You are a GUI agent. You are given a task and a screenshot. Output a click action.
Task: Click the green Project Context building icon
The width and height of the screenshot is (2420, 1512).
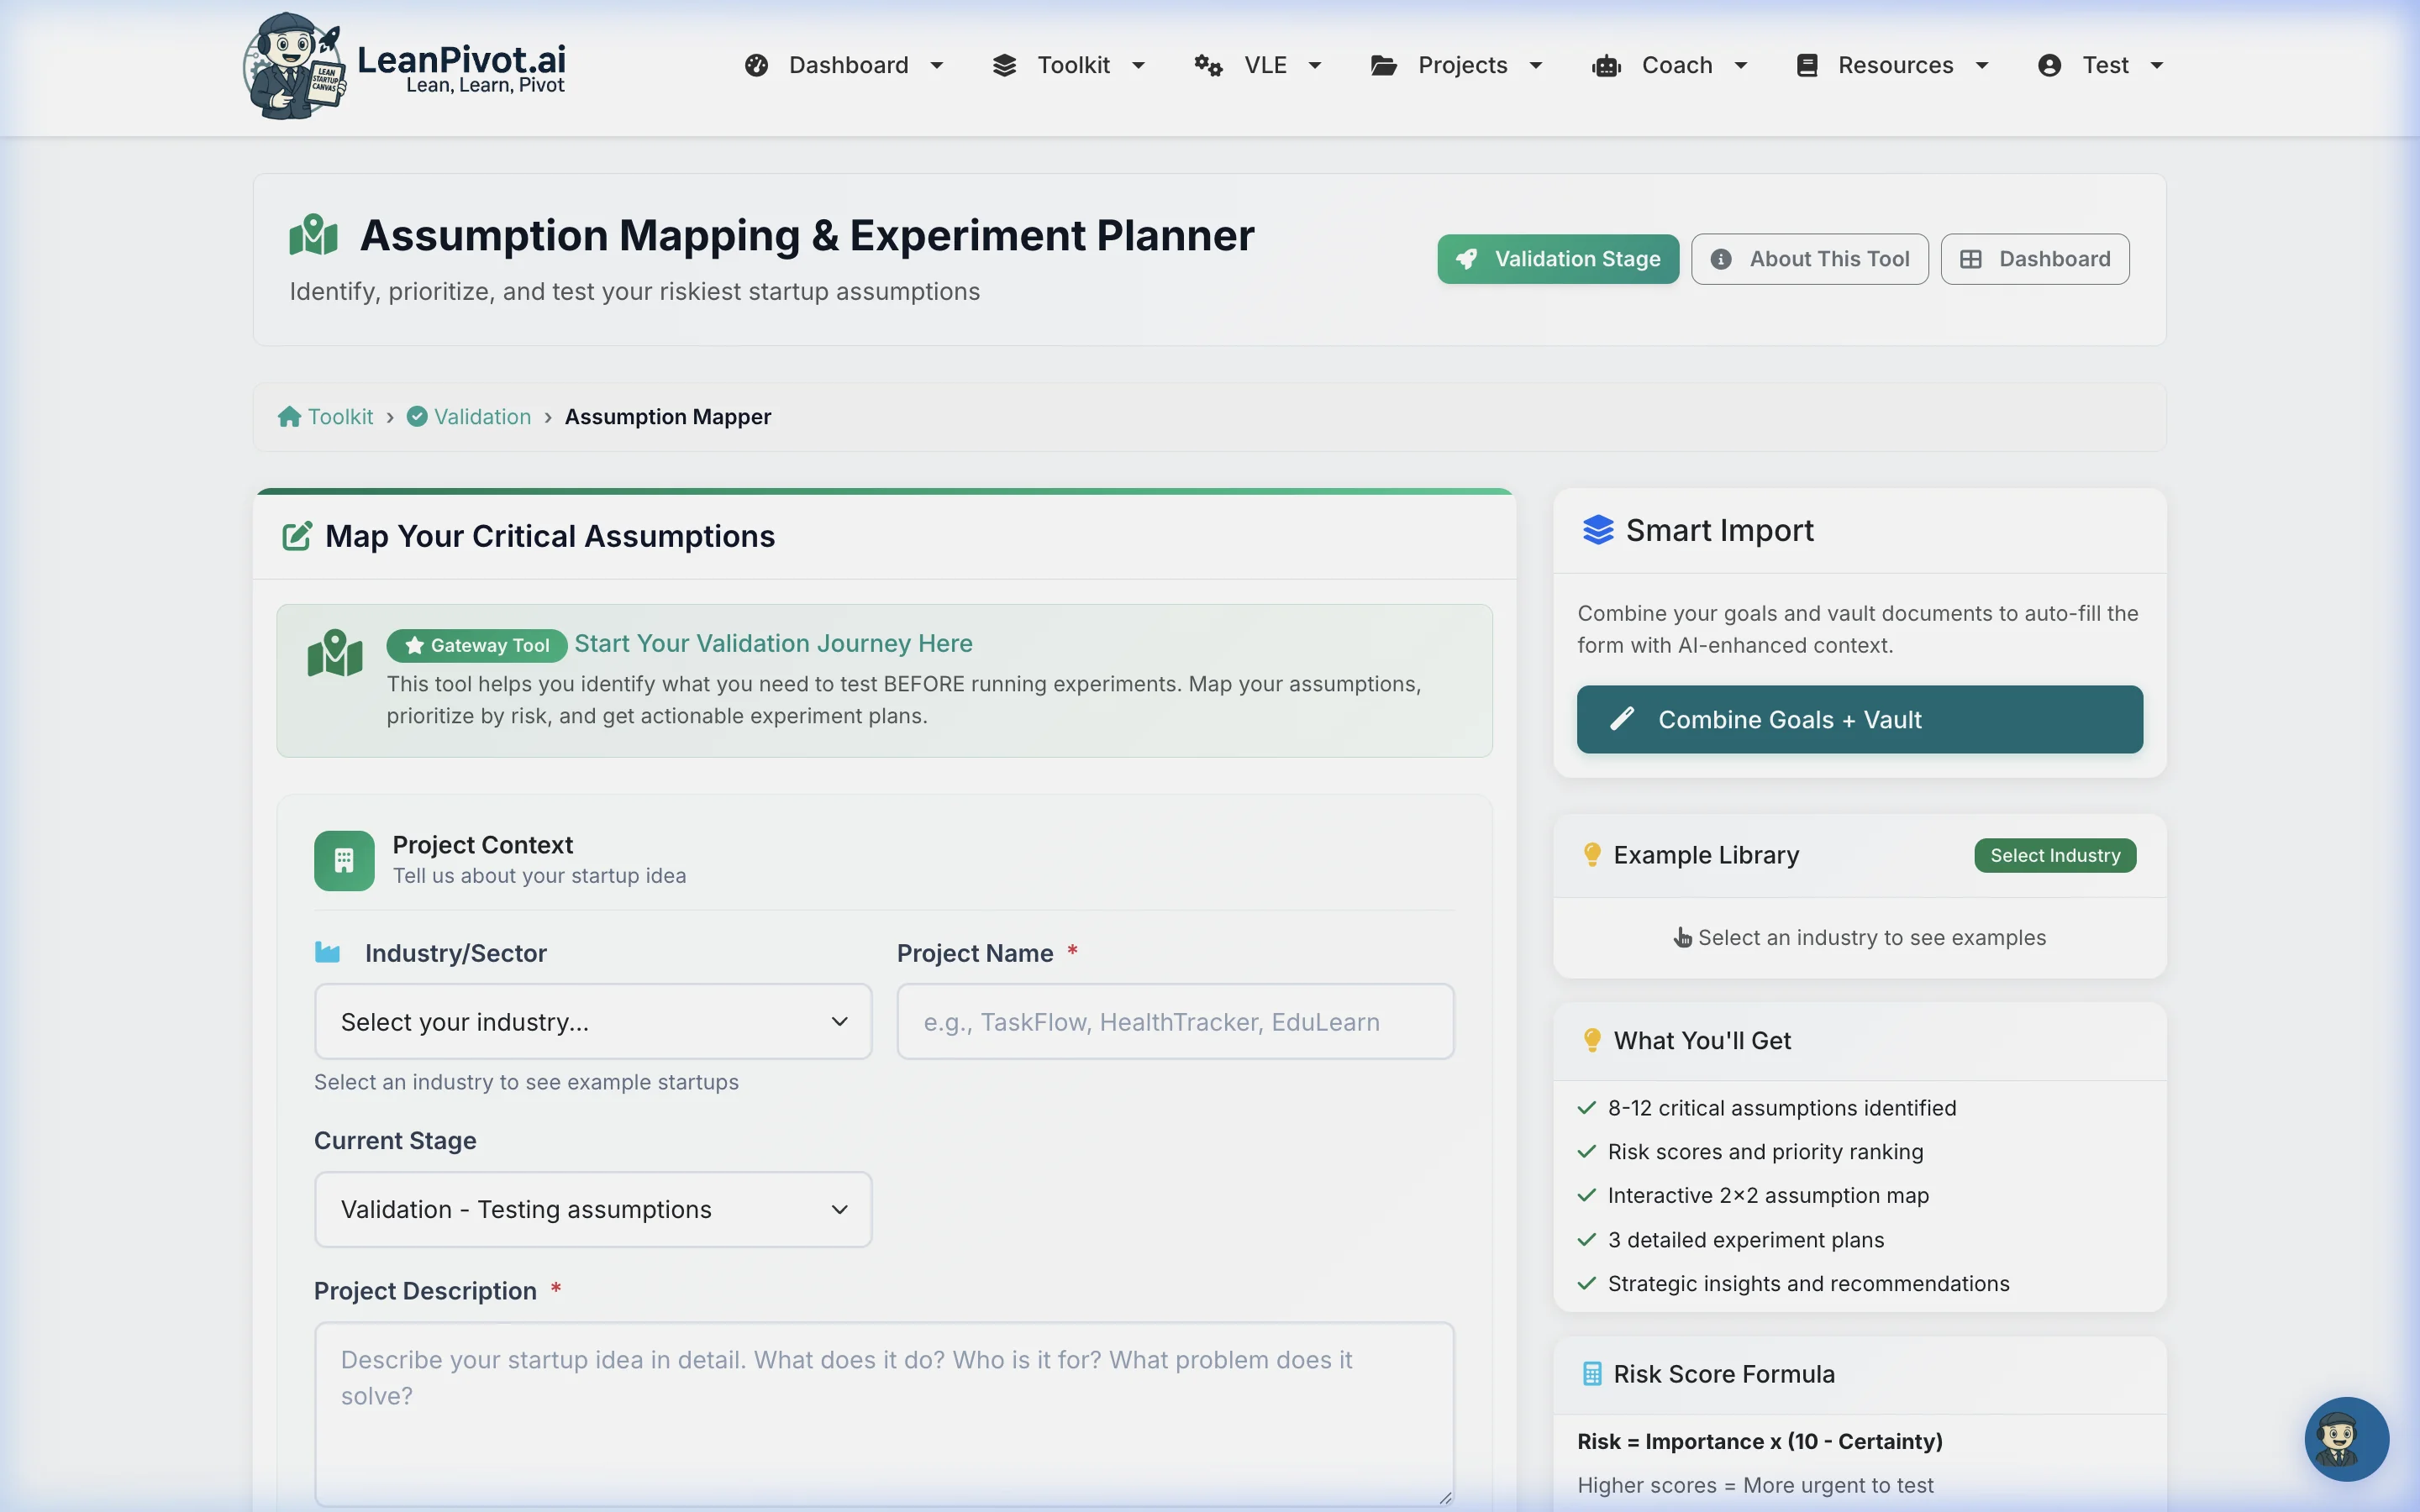(x=344, y=860)
